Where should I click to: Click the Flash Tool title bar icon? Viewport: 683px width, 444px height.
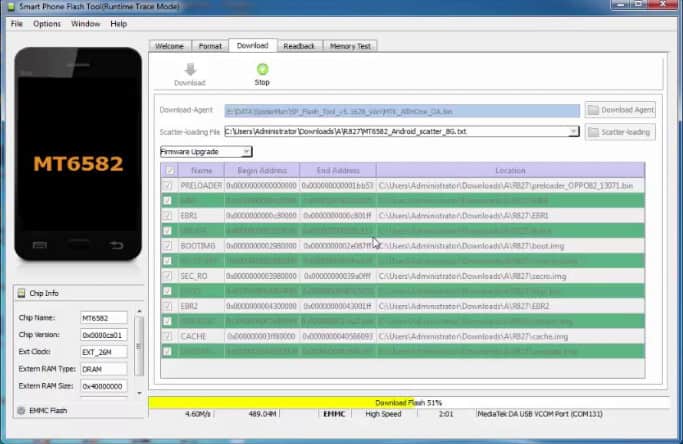coord(11,7)
